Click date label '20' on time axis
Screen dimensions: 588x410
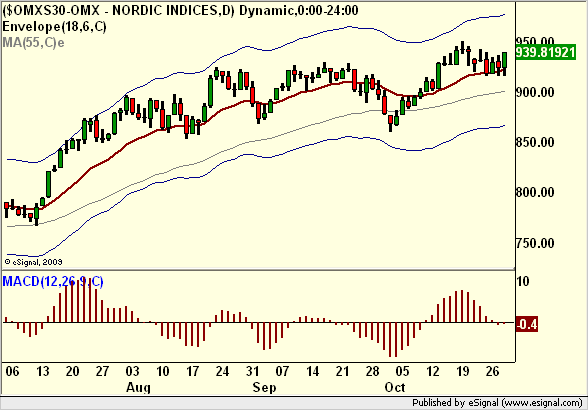(x=72, y=371)
